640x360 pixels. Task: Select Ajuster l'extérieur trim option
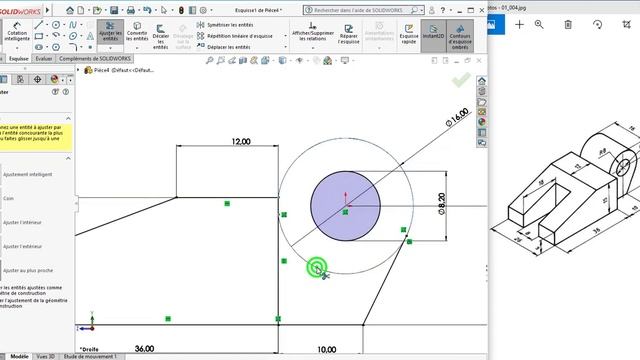pyautogui.click(x=22, y=247)
